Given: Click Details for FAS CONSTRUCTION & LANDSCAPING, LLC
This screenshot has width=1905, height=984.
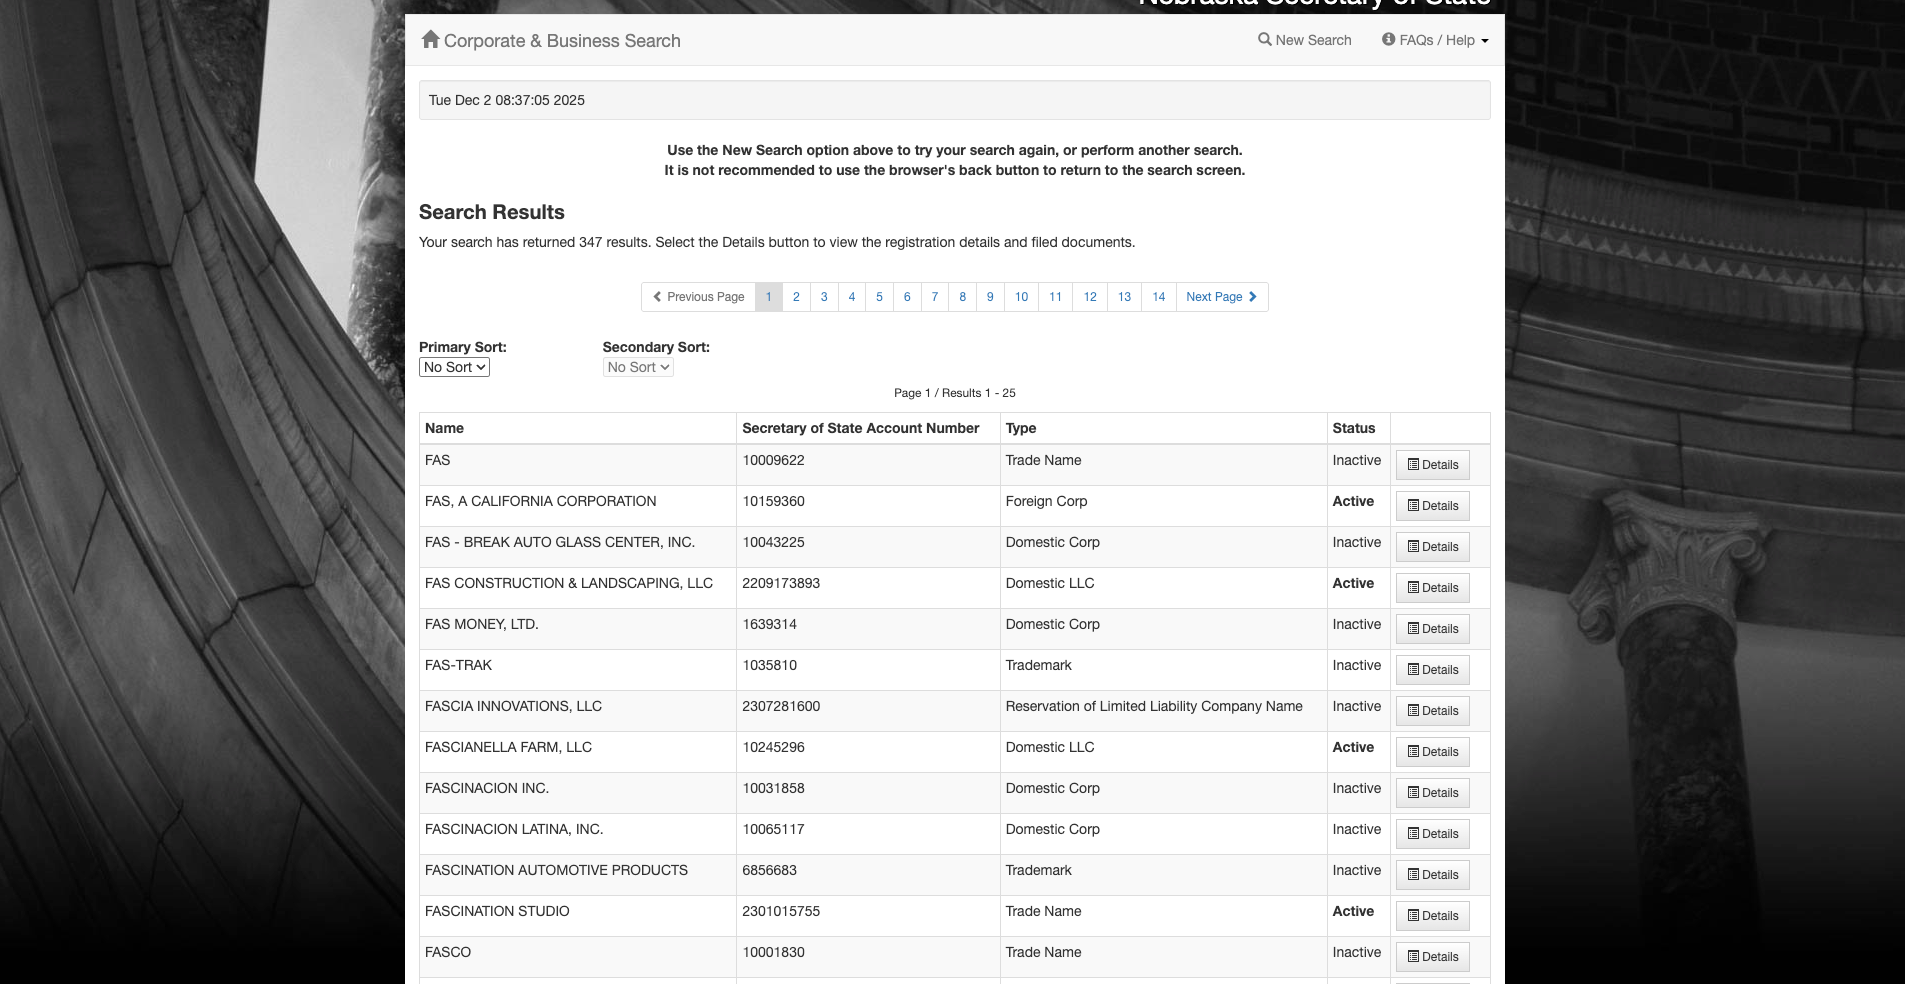Looking at the screenshot, I should (x=1432, y=588).
